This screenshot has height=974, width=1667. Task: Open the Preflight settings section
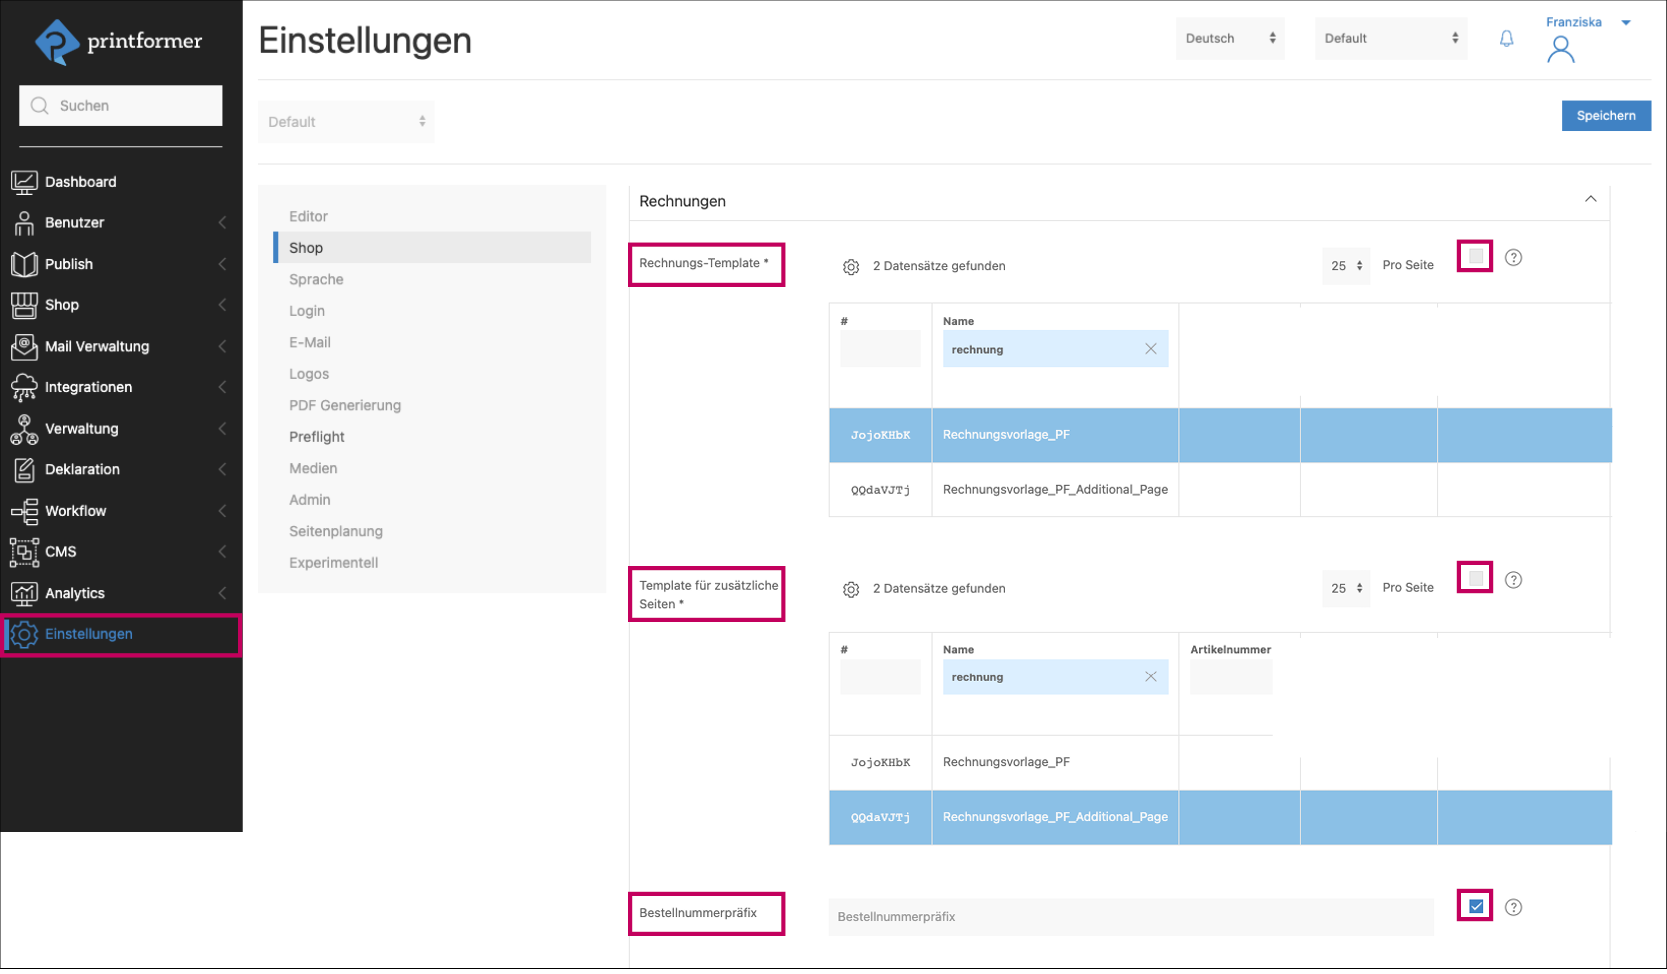pos(317,436)
